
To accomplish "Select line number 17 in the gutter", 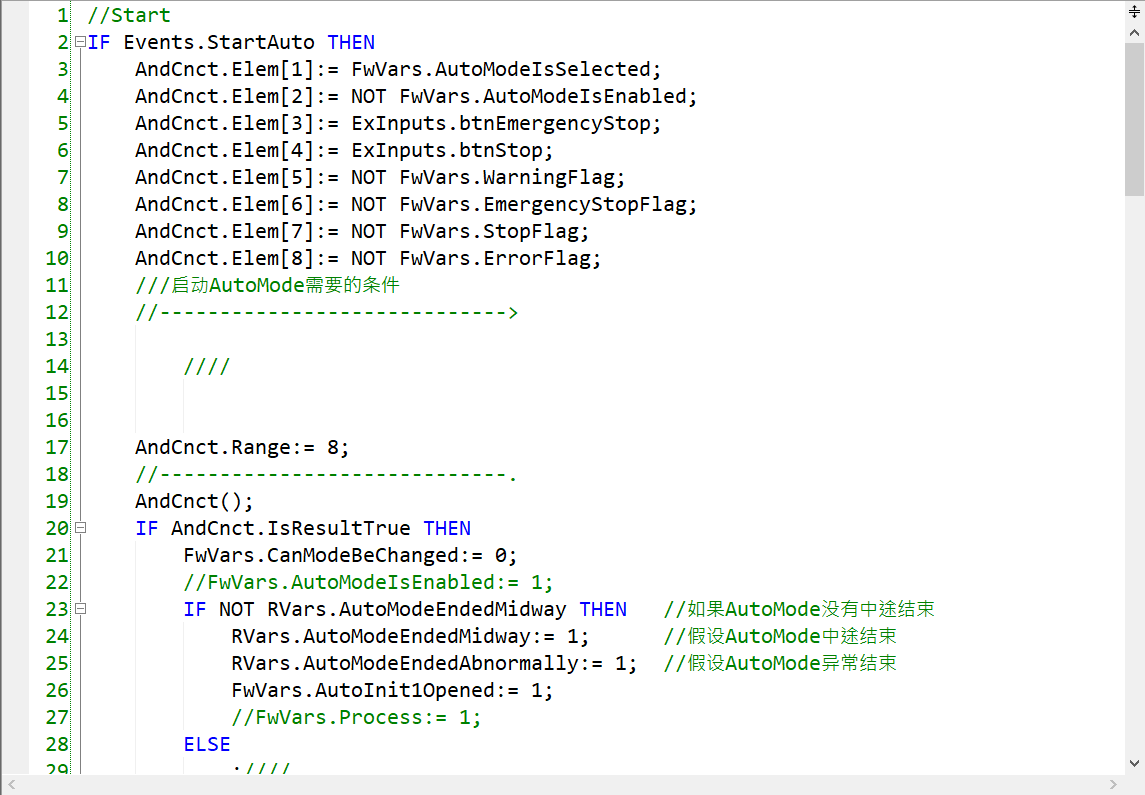I will pyautogui.click(x=57, y=447).
